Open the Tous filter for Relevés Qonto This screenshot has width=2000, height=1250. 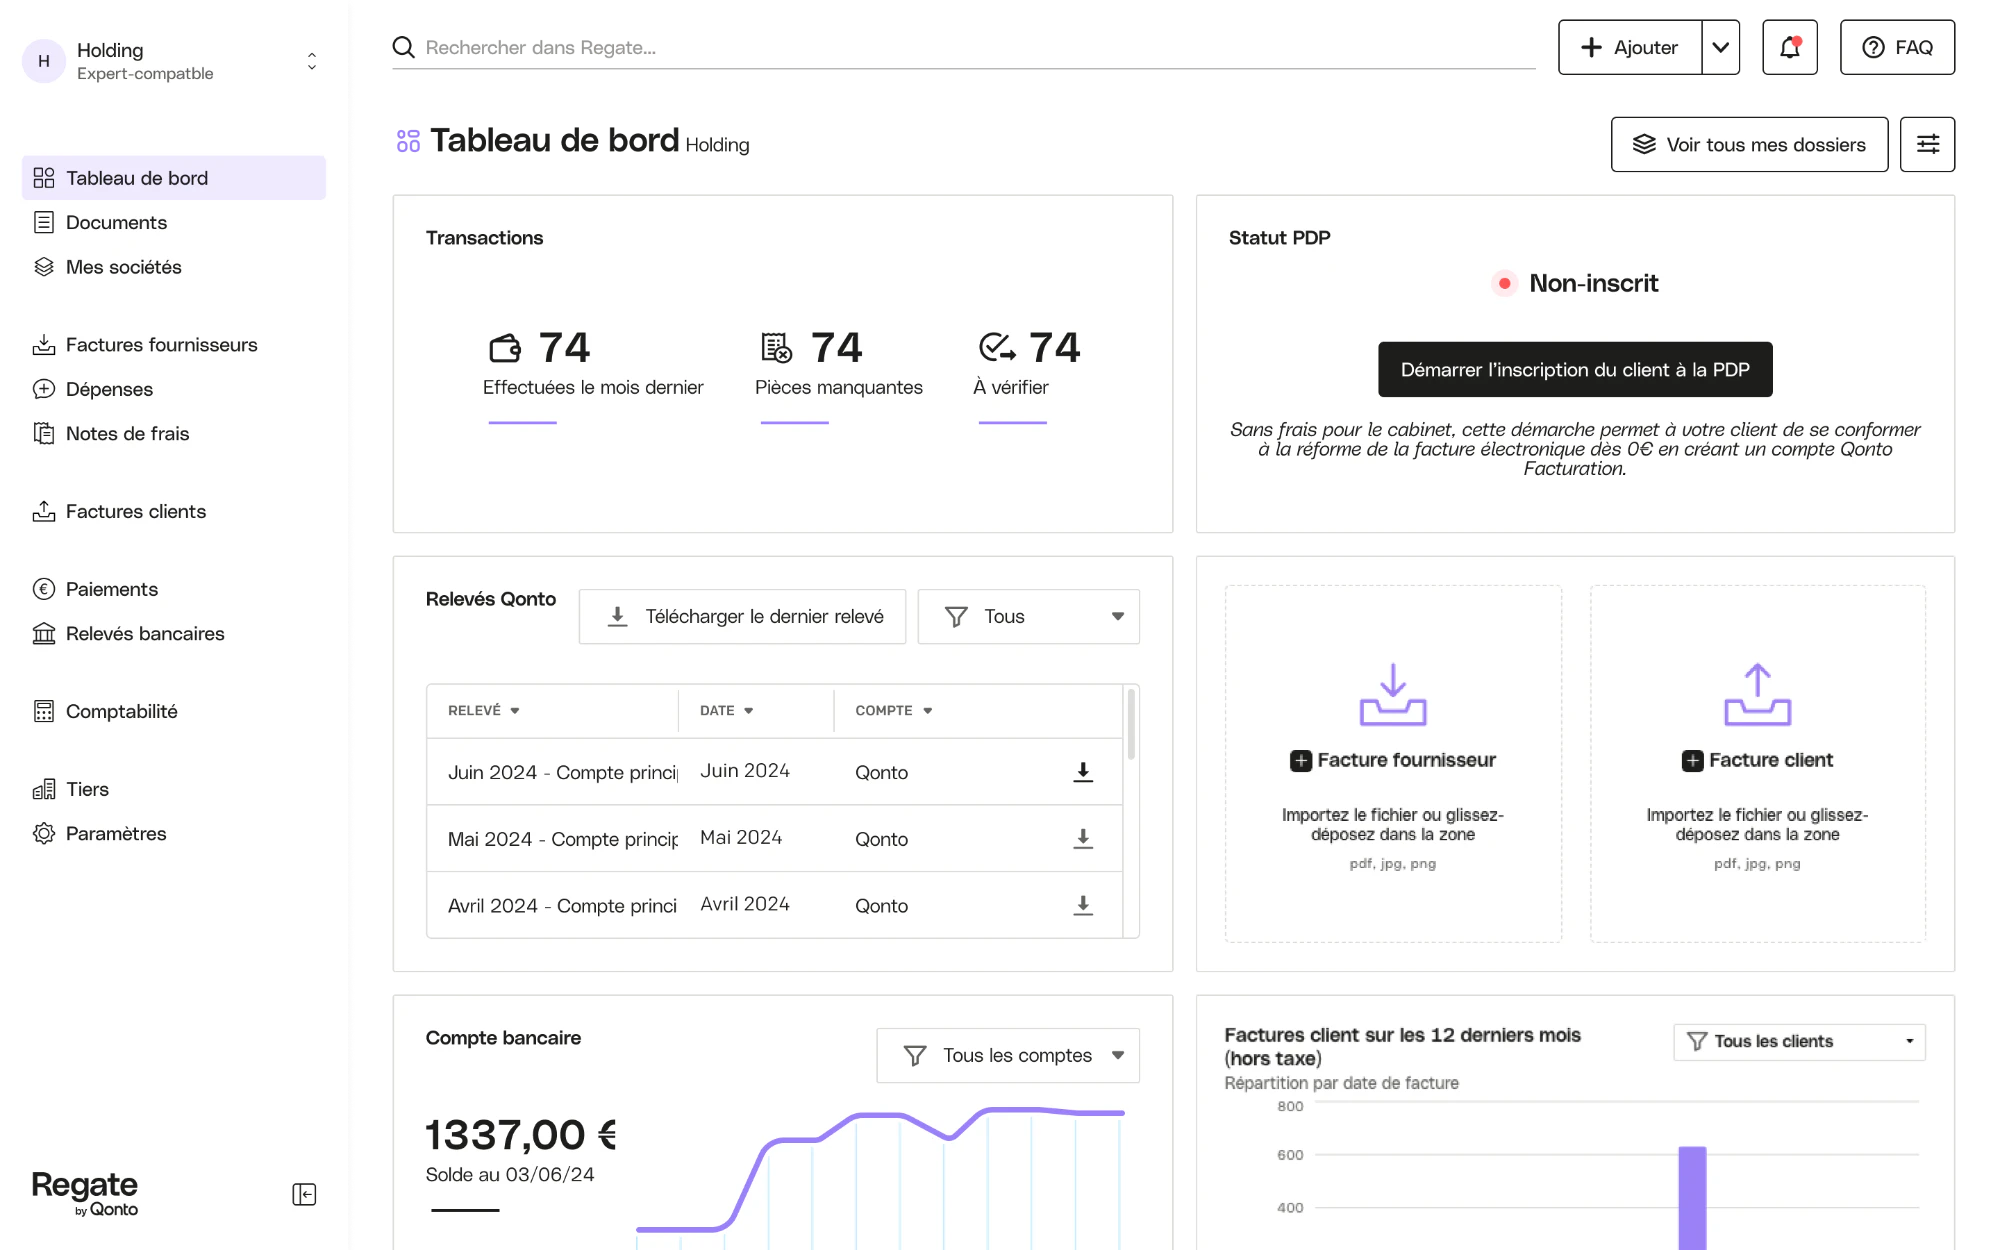point(1028,616)
